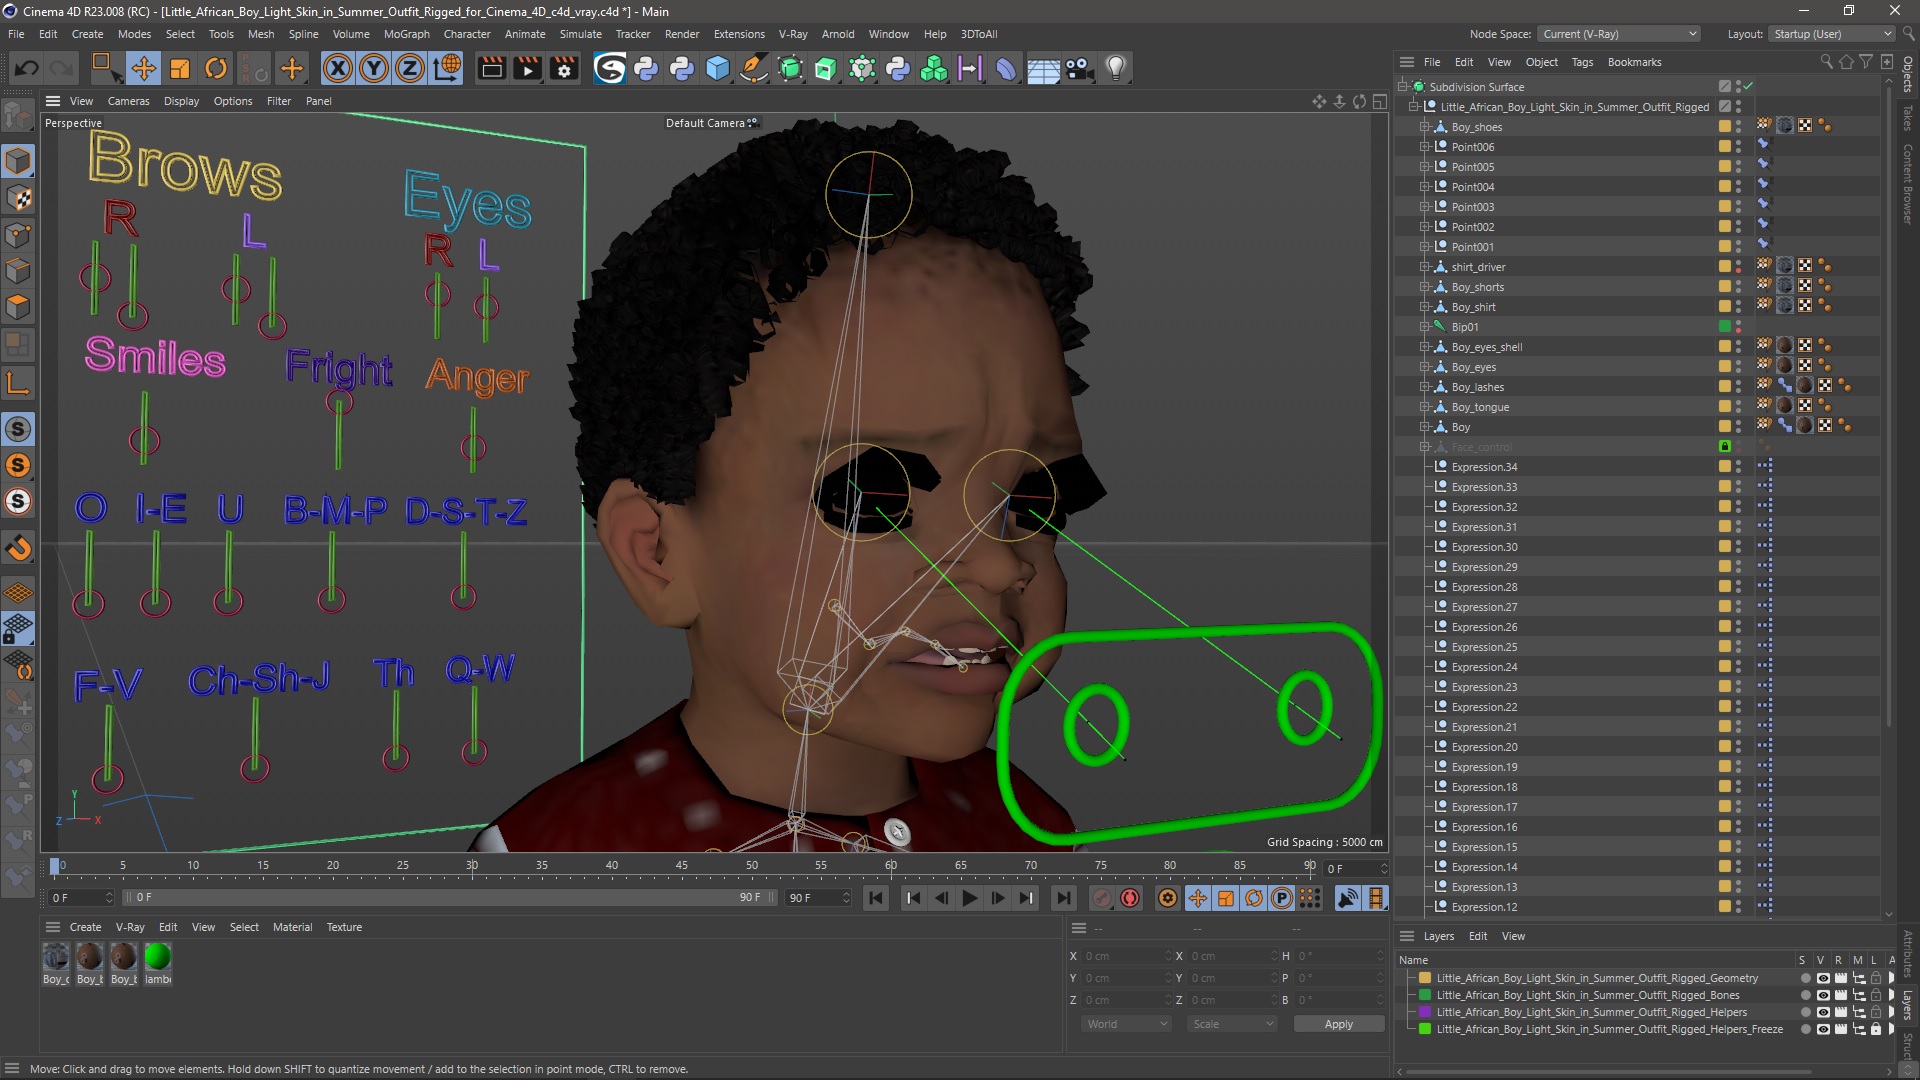Toggle the Y axis lock

pos(374,68)
